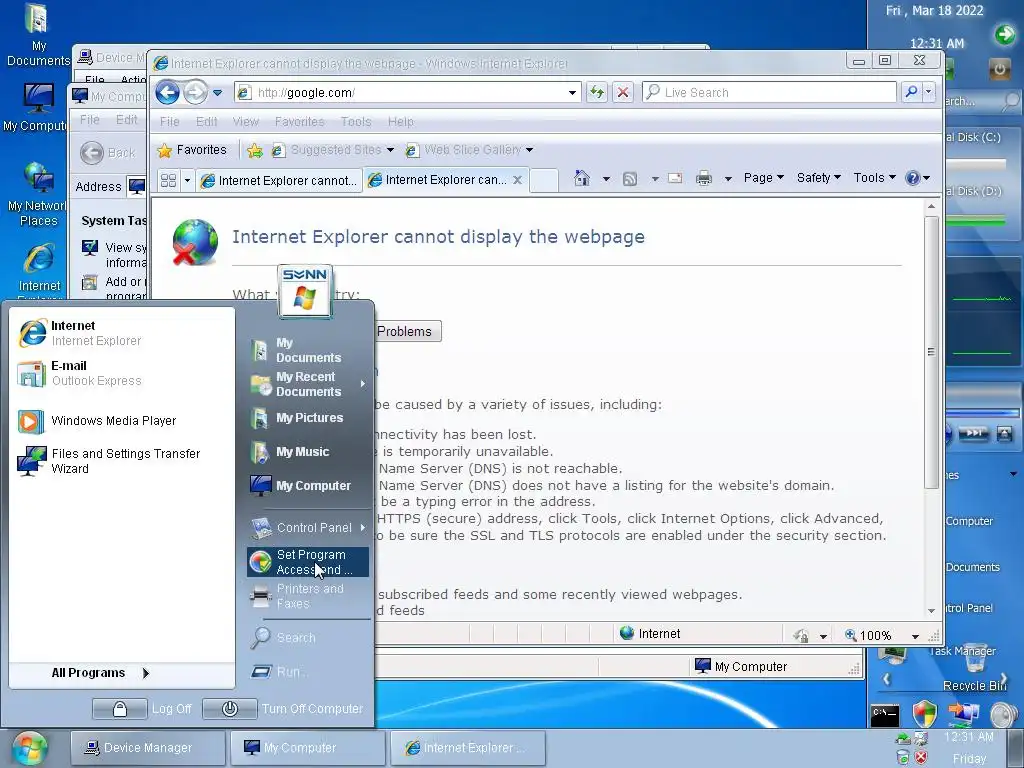Open Control Panel in Start menu

coord(308,528)
